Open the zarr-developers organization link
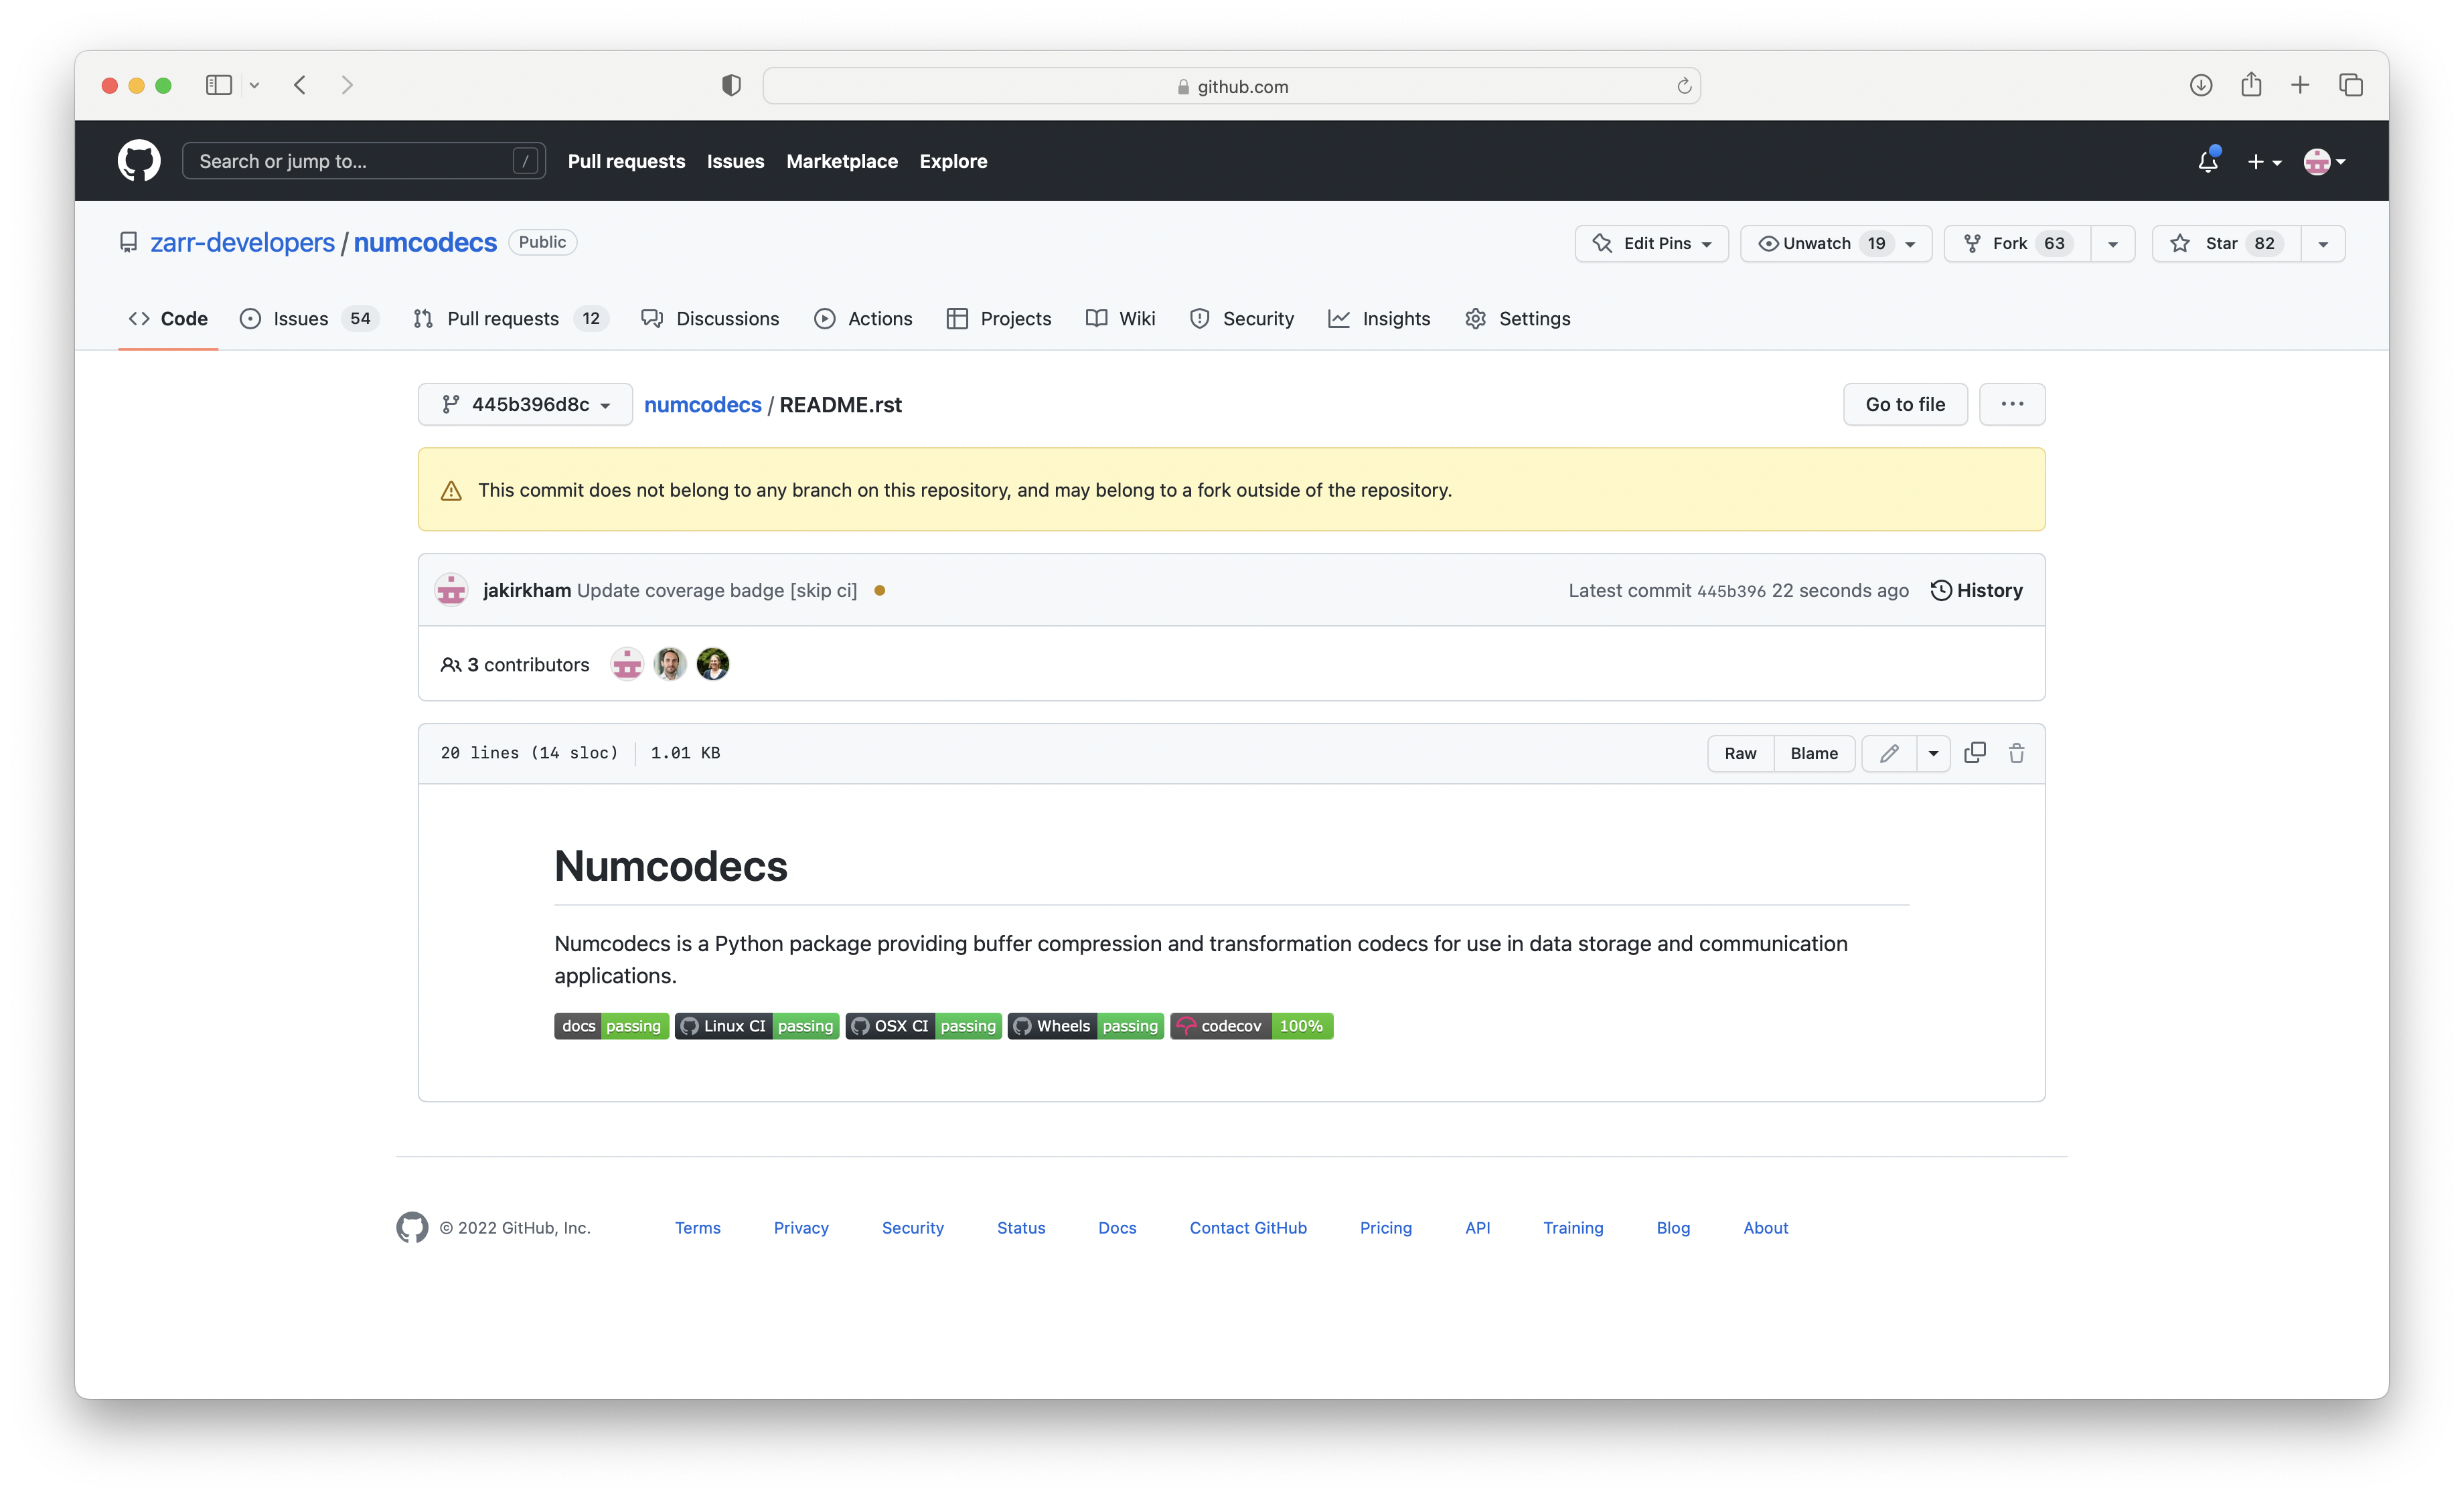Screen dimensions: 2464x1498 point(242,242)
